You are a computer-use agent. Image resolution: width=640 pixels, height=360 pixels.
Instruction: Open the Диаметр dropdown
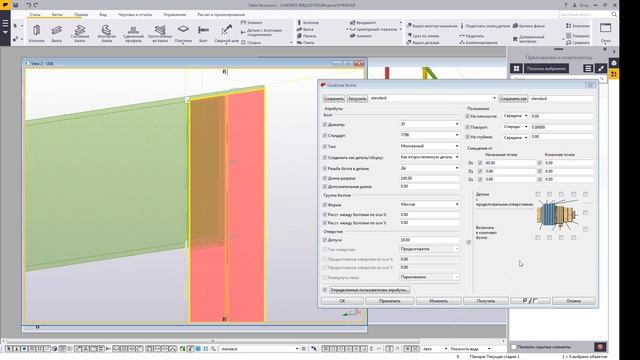coord(429,124)
